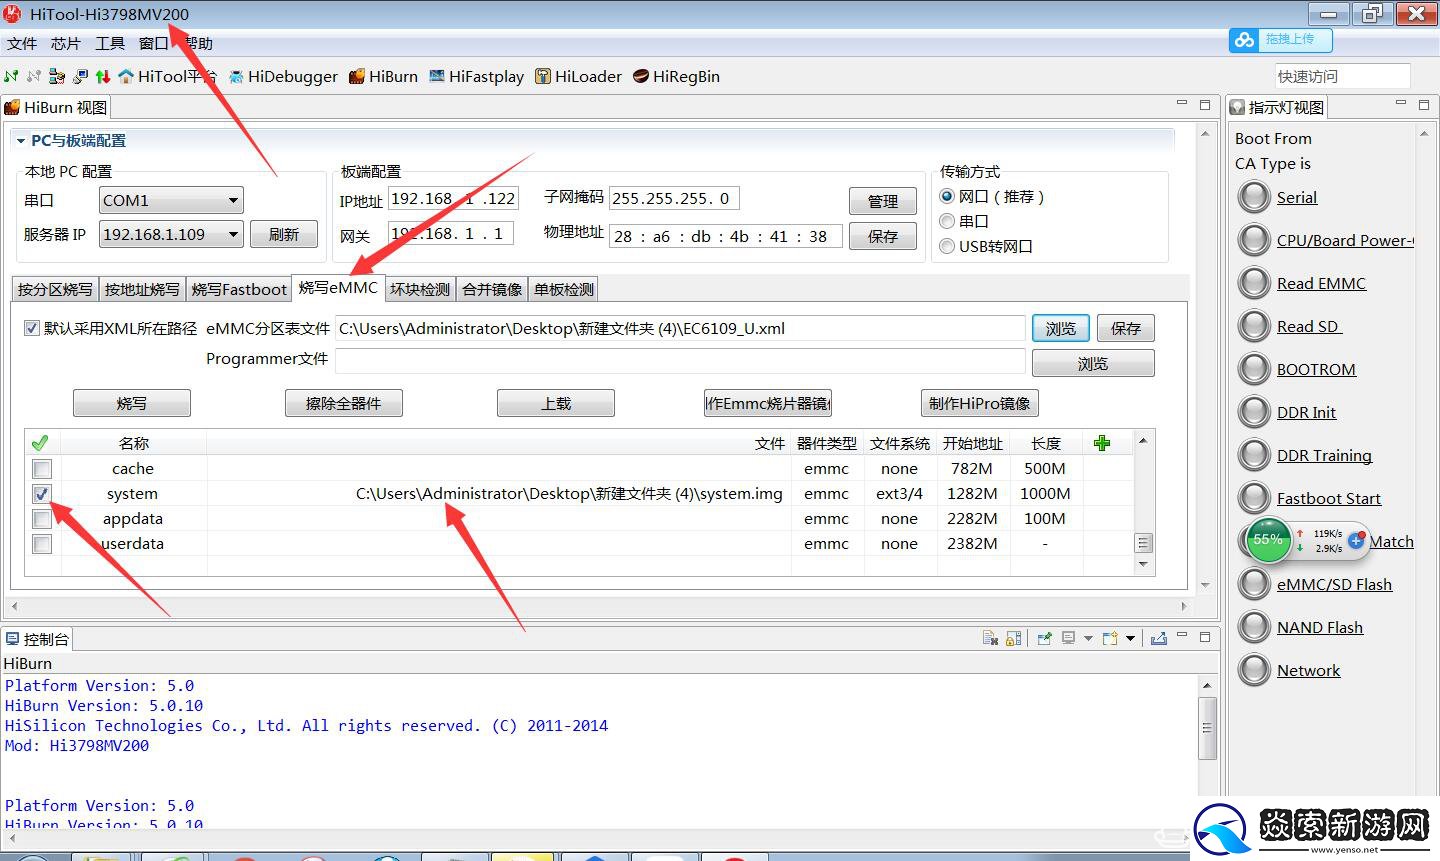
Task: Switch to 合并镜像 tab
Action: [492, 289]
